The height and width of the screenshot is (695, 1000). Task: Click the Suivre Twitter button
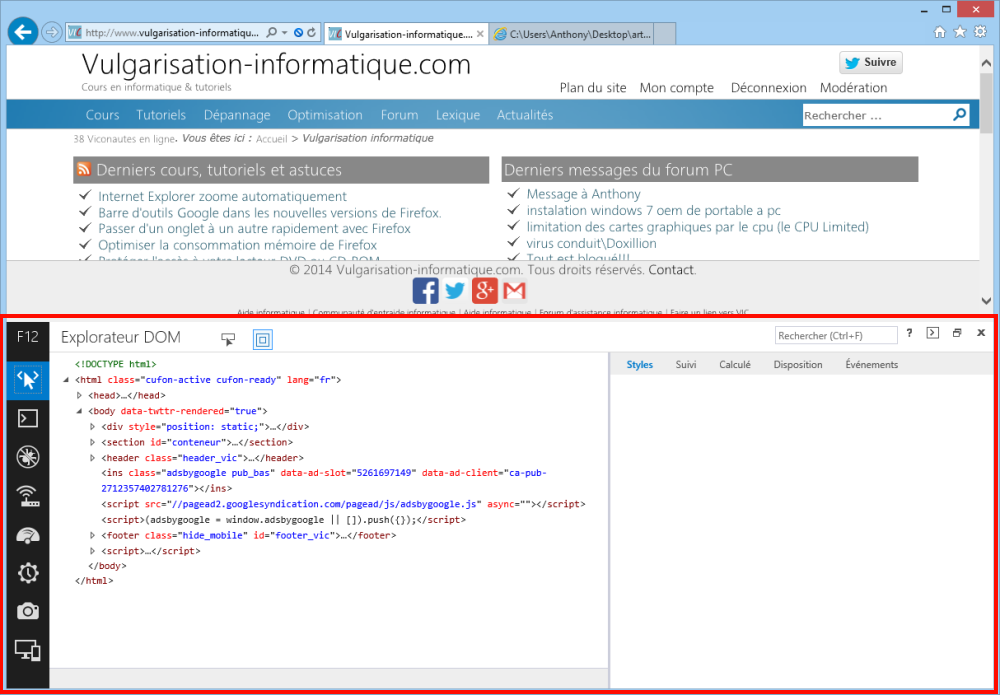click(x=871, y=62)
